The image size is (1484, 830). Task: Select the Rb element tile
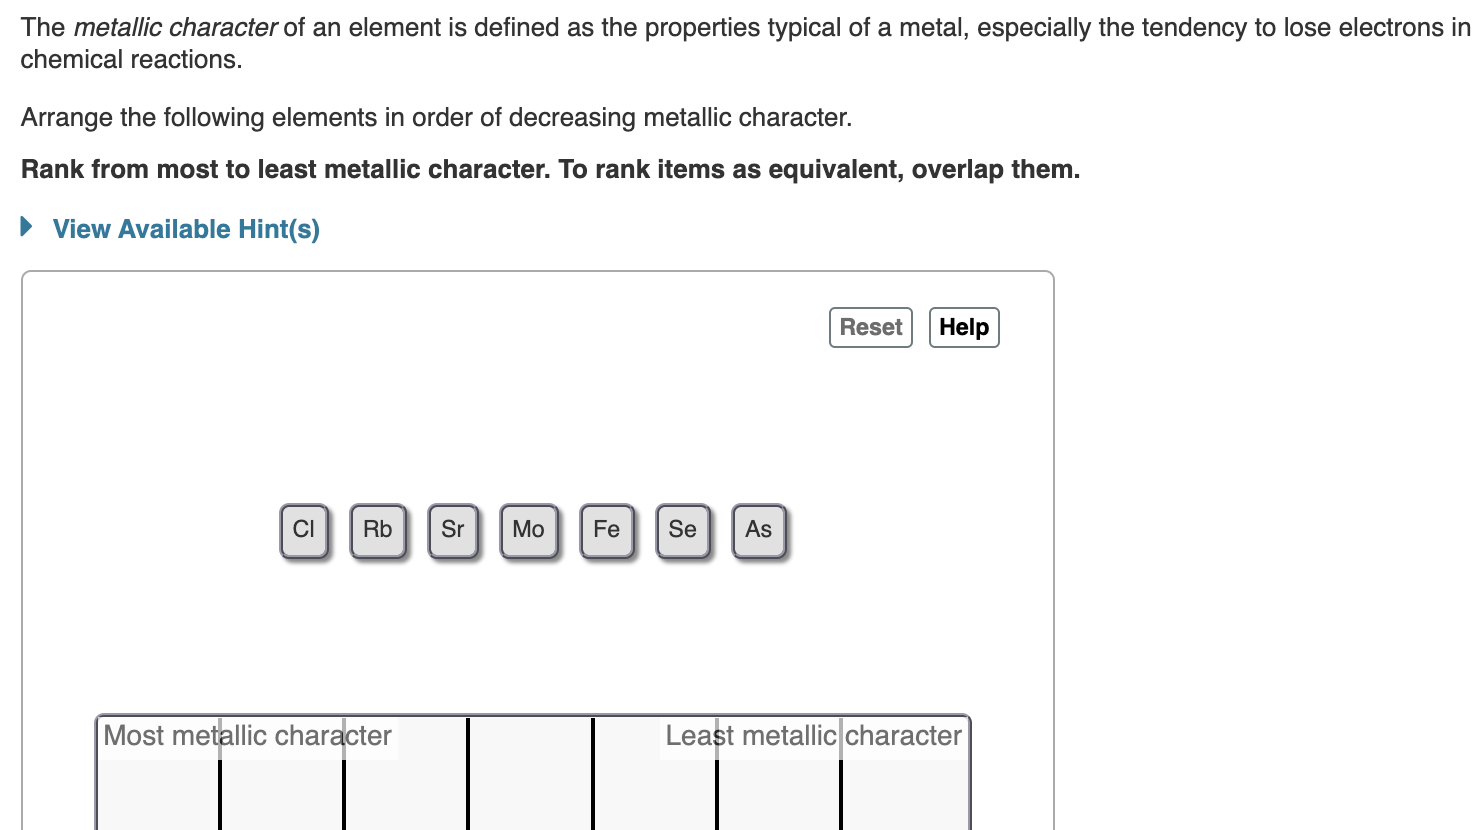click(x=377, y=530)
